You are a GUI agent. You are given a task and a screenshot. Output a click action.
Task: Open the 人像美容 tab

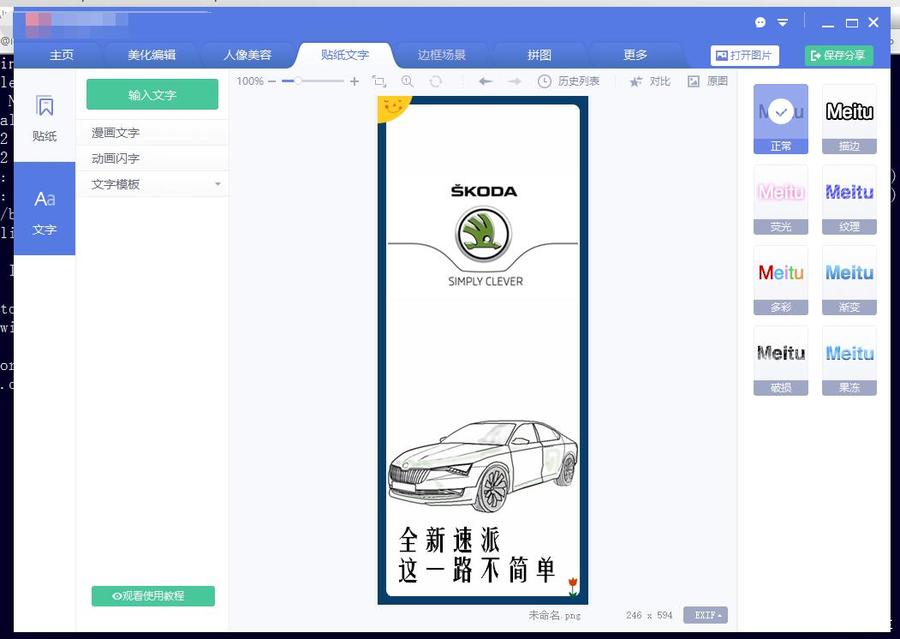tap(247, 55)
